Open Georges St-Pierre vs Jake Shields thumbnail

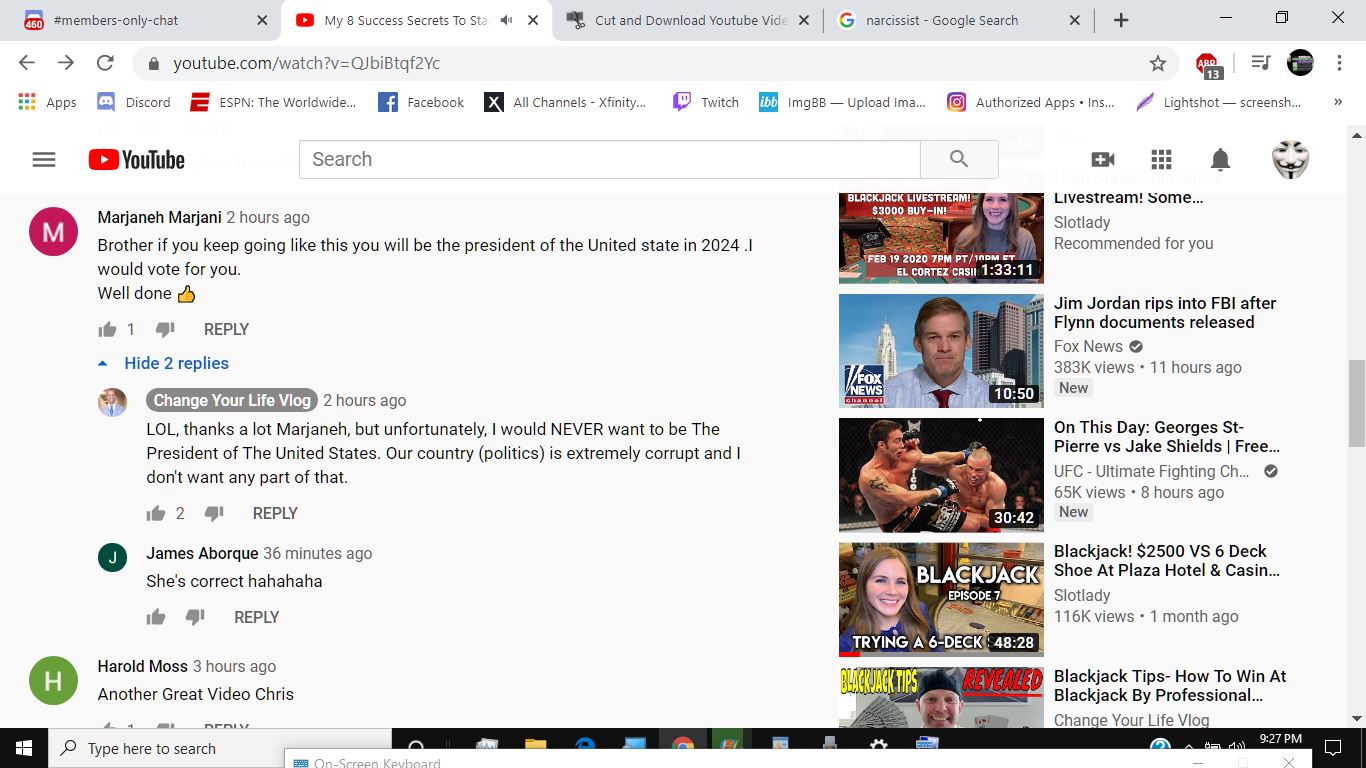(x=941, y=475)
